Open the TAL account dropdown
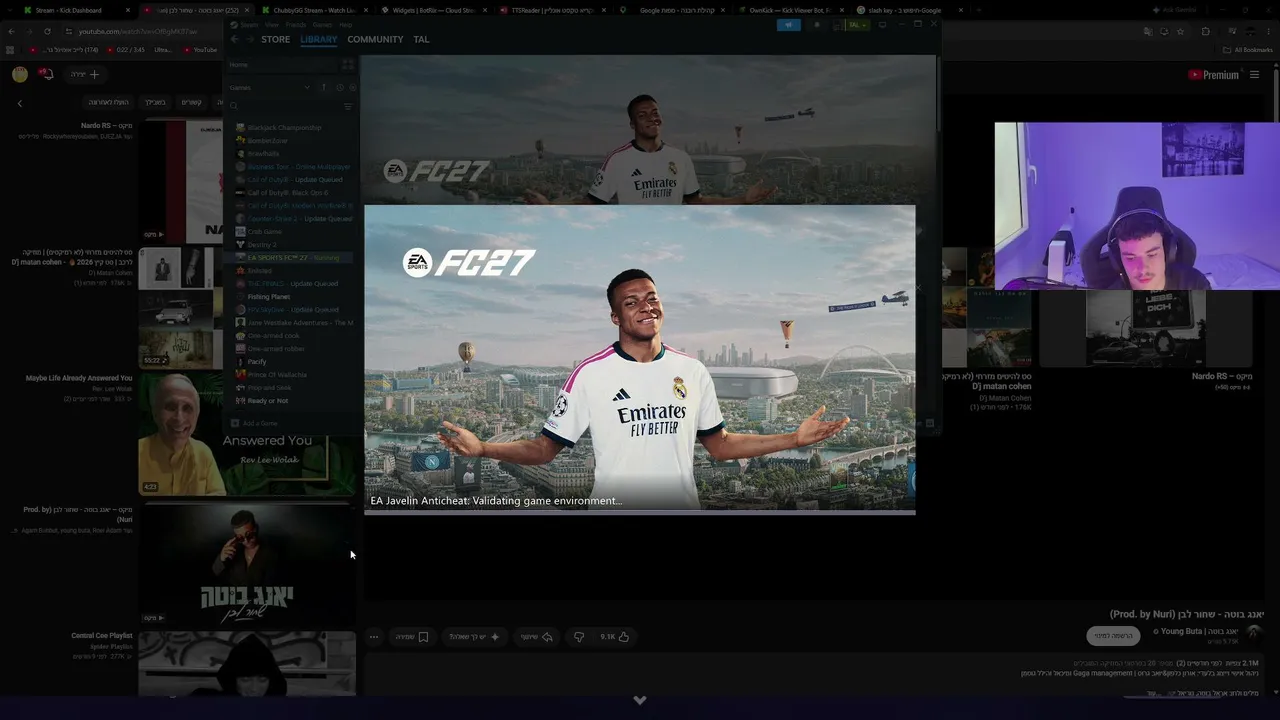1280x720 pixels. pos(856,25)
